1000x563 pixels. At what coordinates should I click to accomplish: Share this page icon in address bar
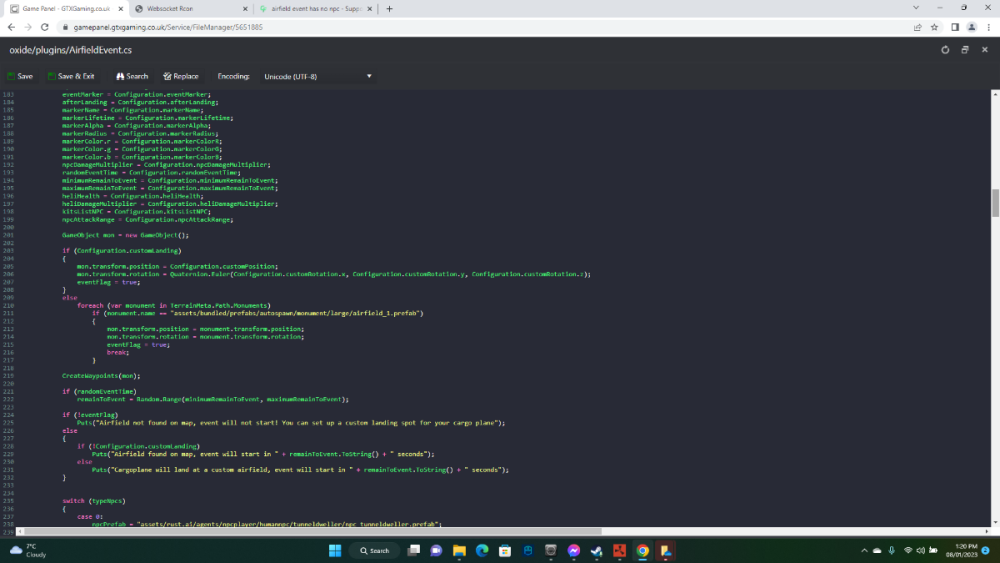click(x=917, y=27)
